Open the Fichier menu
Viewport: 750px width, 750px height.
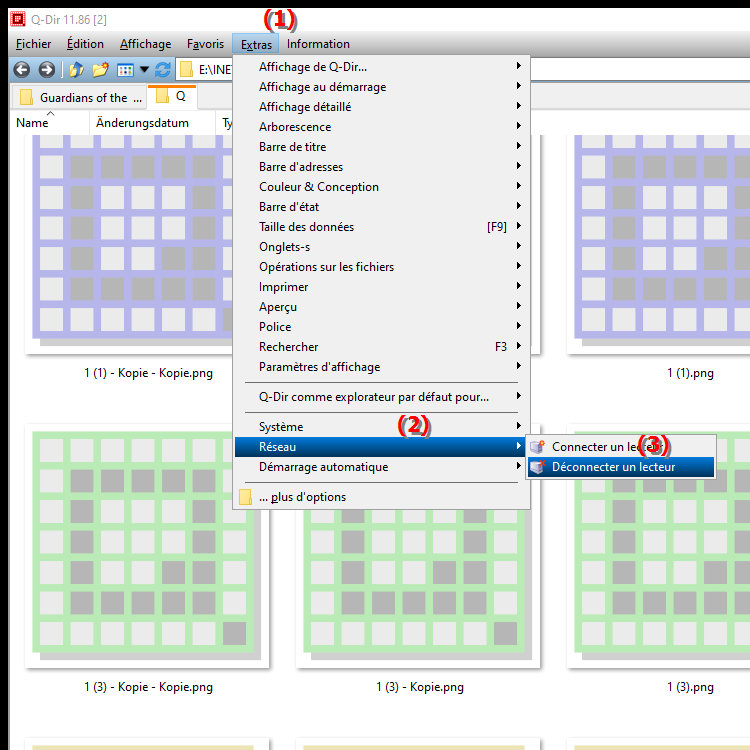(33, 44)
